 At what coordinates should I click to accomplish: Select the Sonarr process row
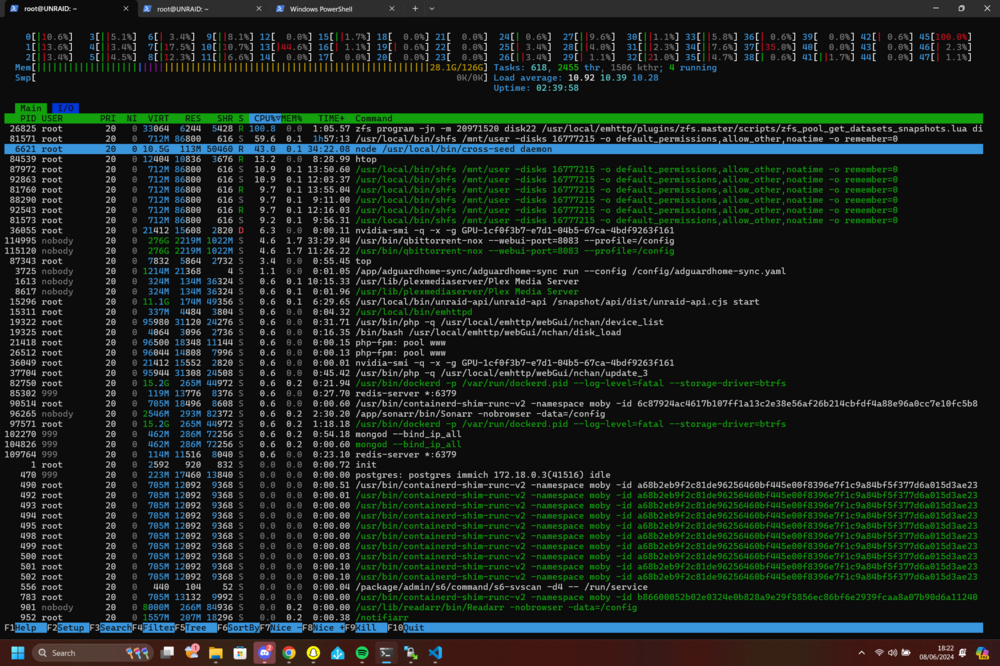(x=494, y=414)
